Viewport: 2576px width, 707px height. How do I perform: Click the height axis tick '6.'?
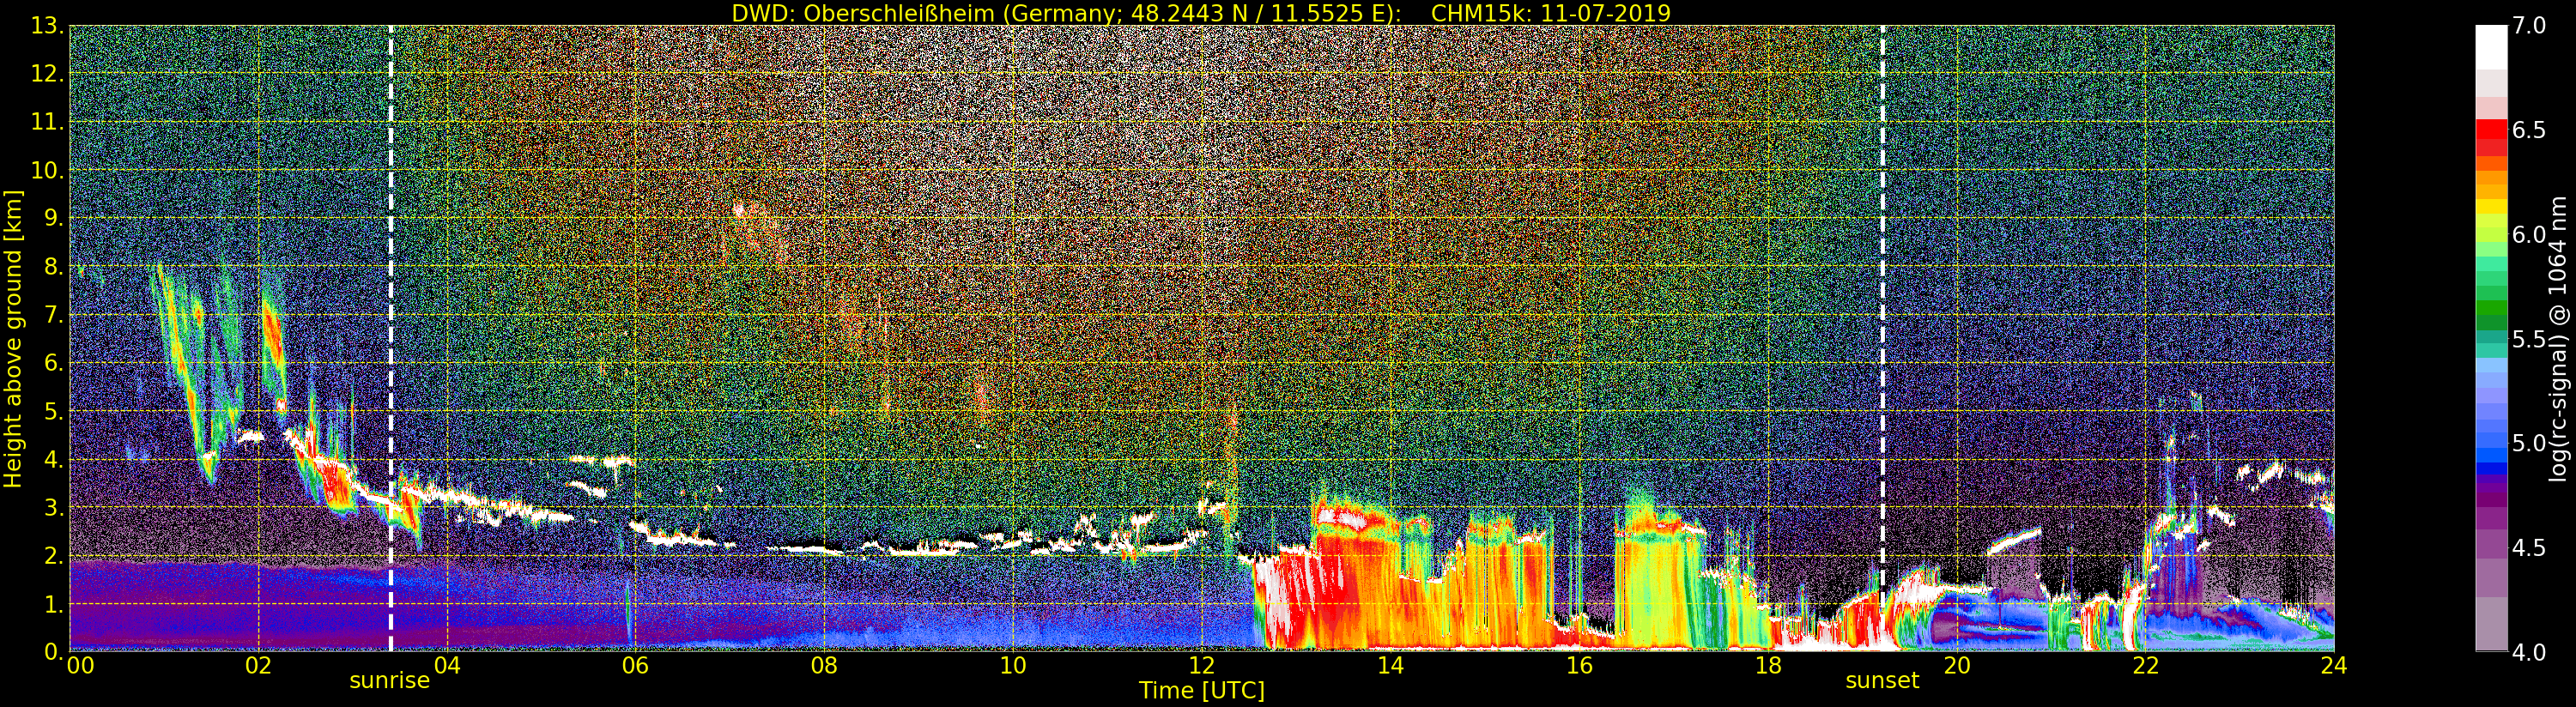pos(53,363)
